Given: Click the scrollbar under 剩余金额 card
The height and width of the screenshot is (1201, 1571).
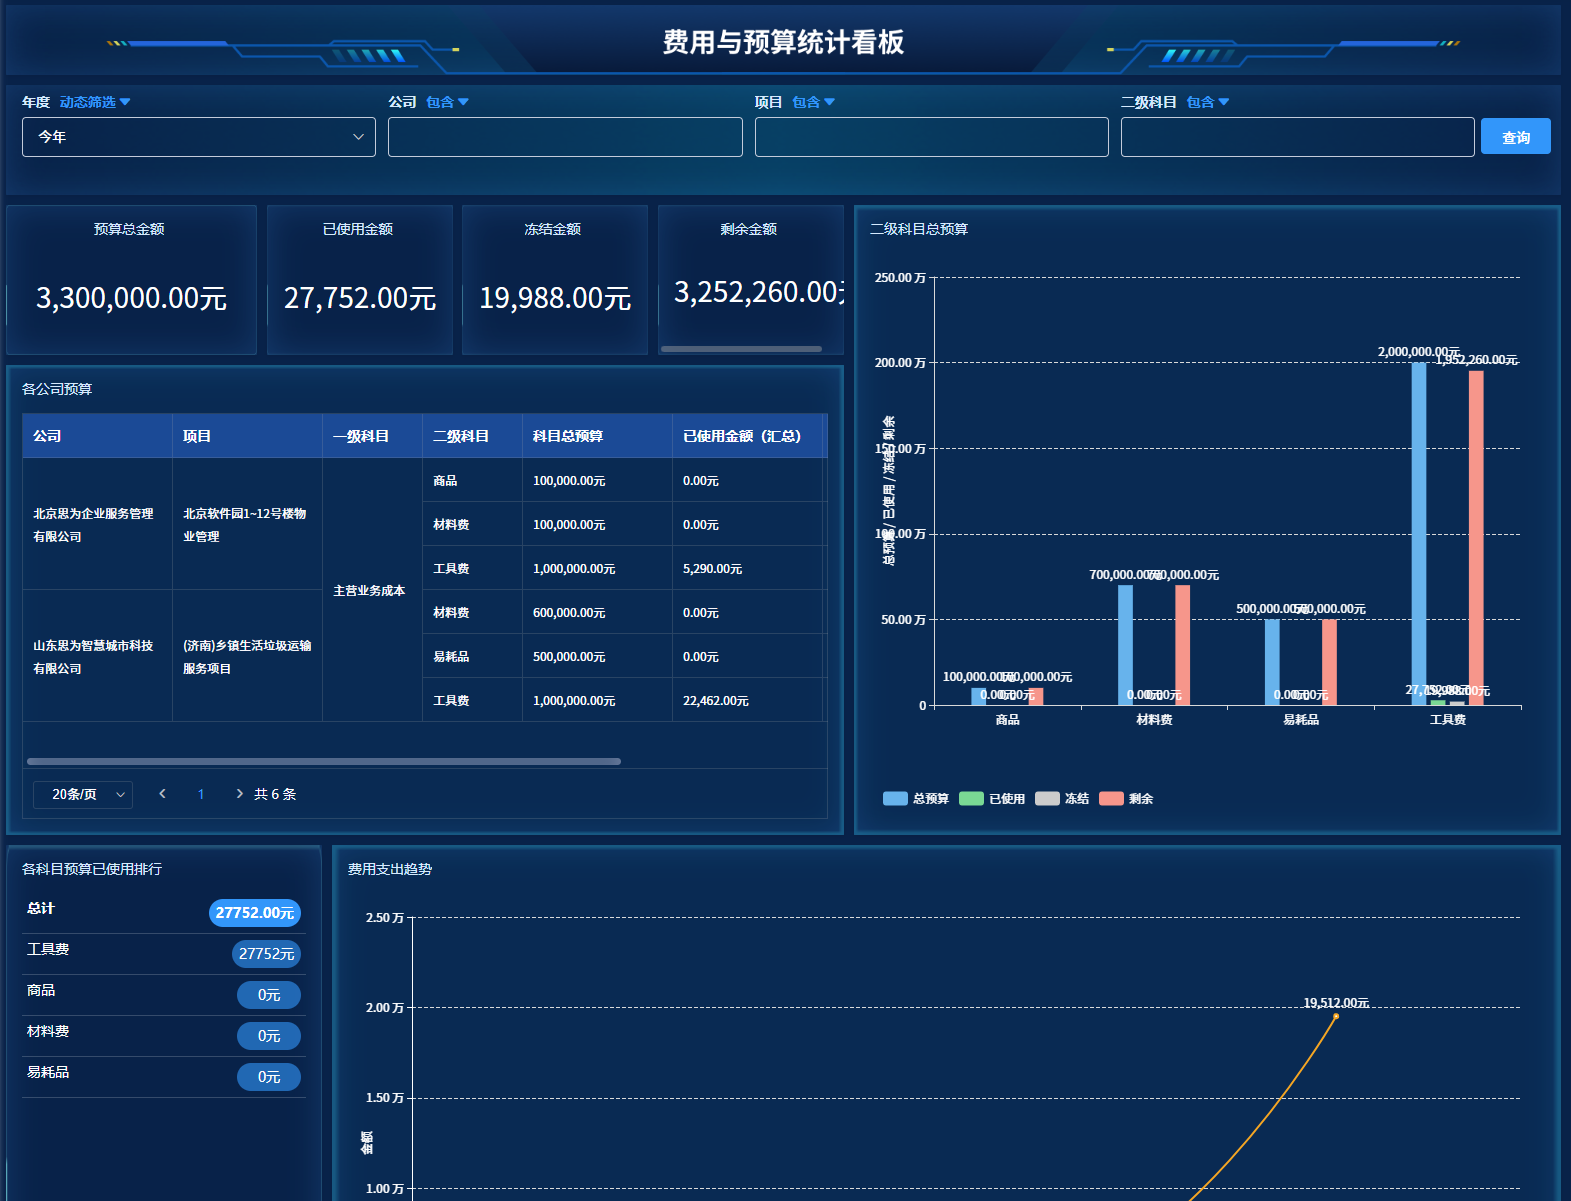Looking at the screenshot, I should tap(741, 349).
